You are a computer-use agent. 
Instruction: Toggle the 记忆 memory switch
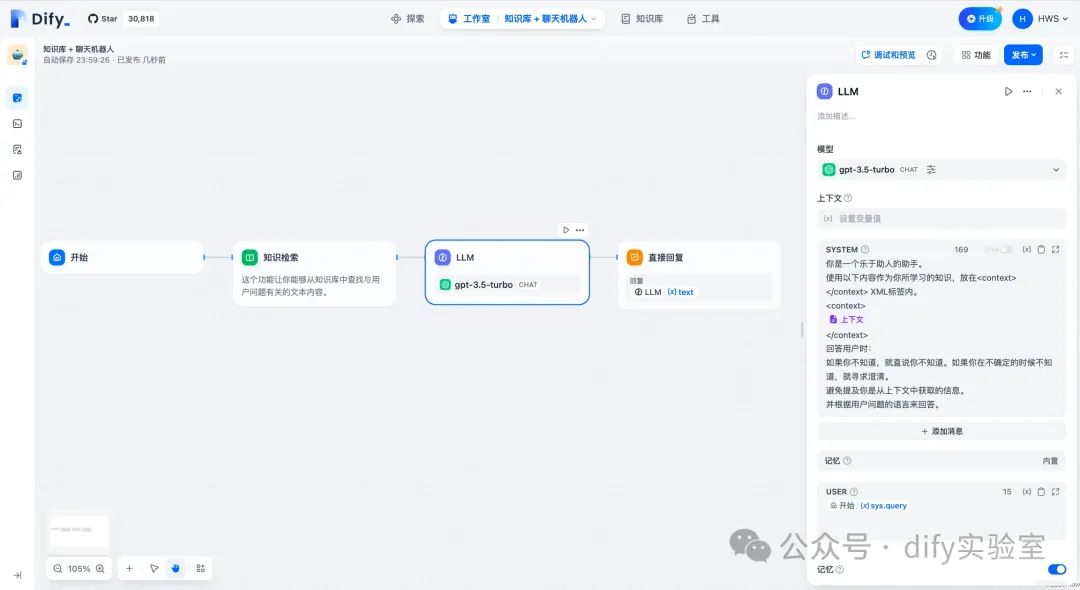(1057, 569)
